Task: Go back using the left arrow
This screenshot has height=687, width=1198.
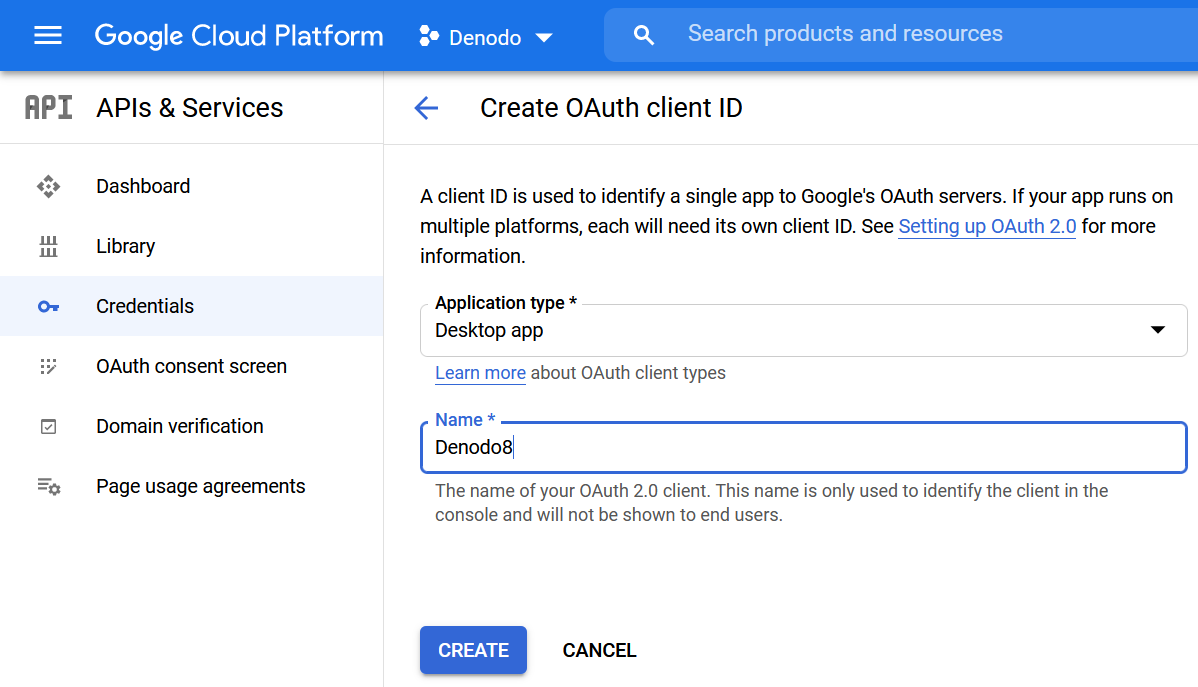Action: click(426, 109)
